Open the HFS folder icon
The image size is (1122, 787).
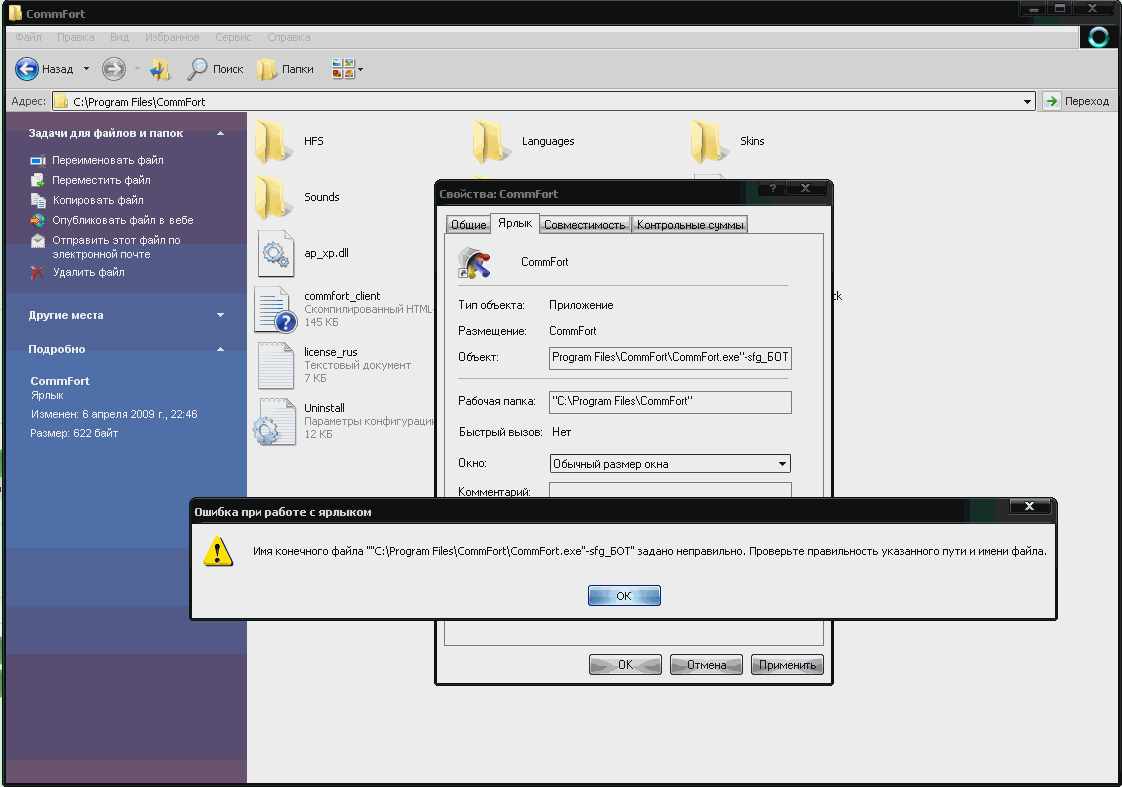(273, 141)
